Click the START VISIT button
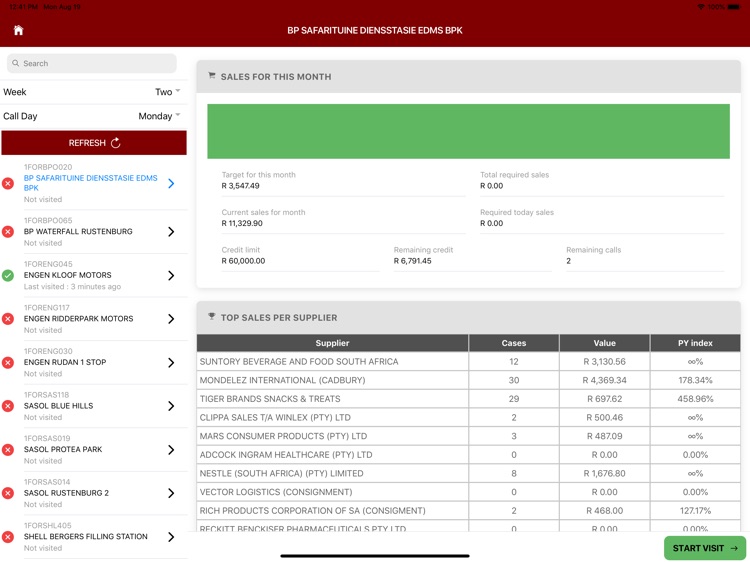750x562 pixels. (x=705, y=548)
